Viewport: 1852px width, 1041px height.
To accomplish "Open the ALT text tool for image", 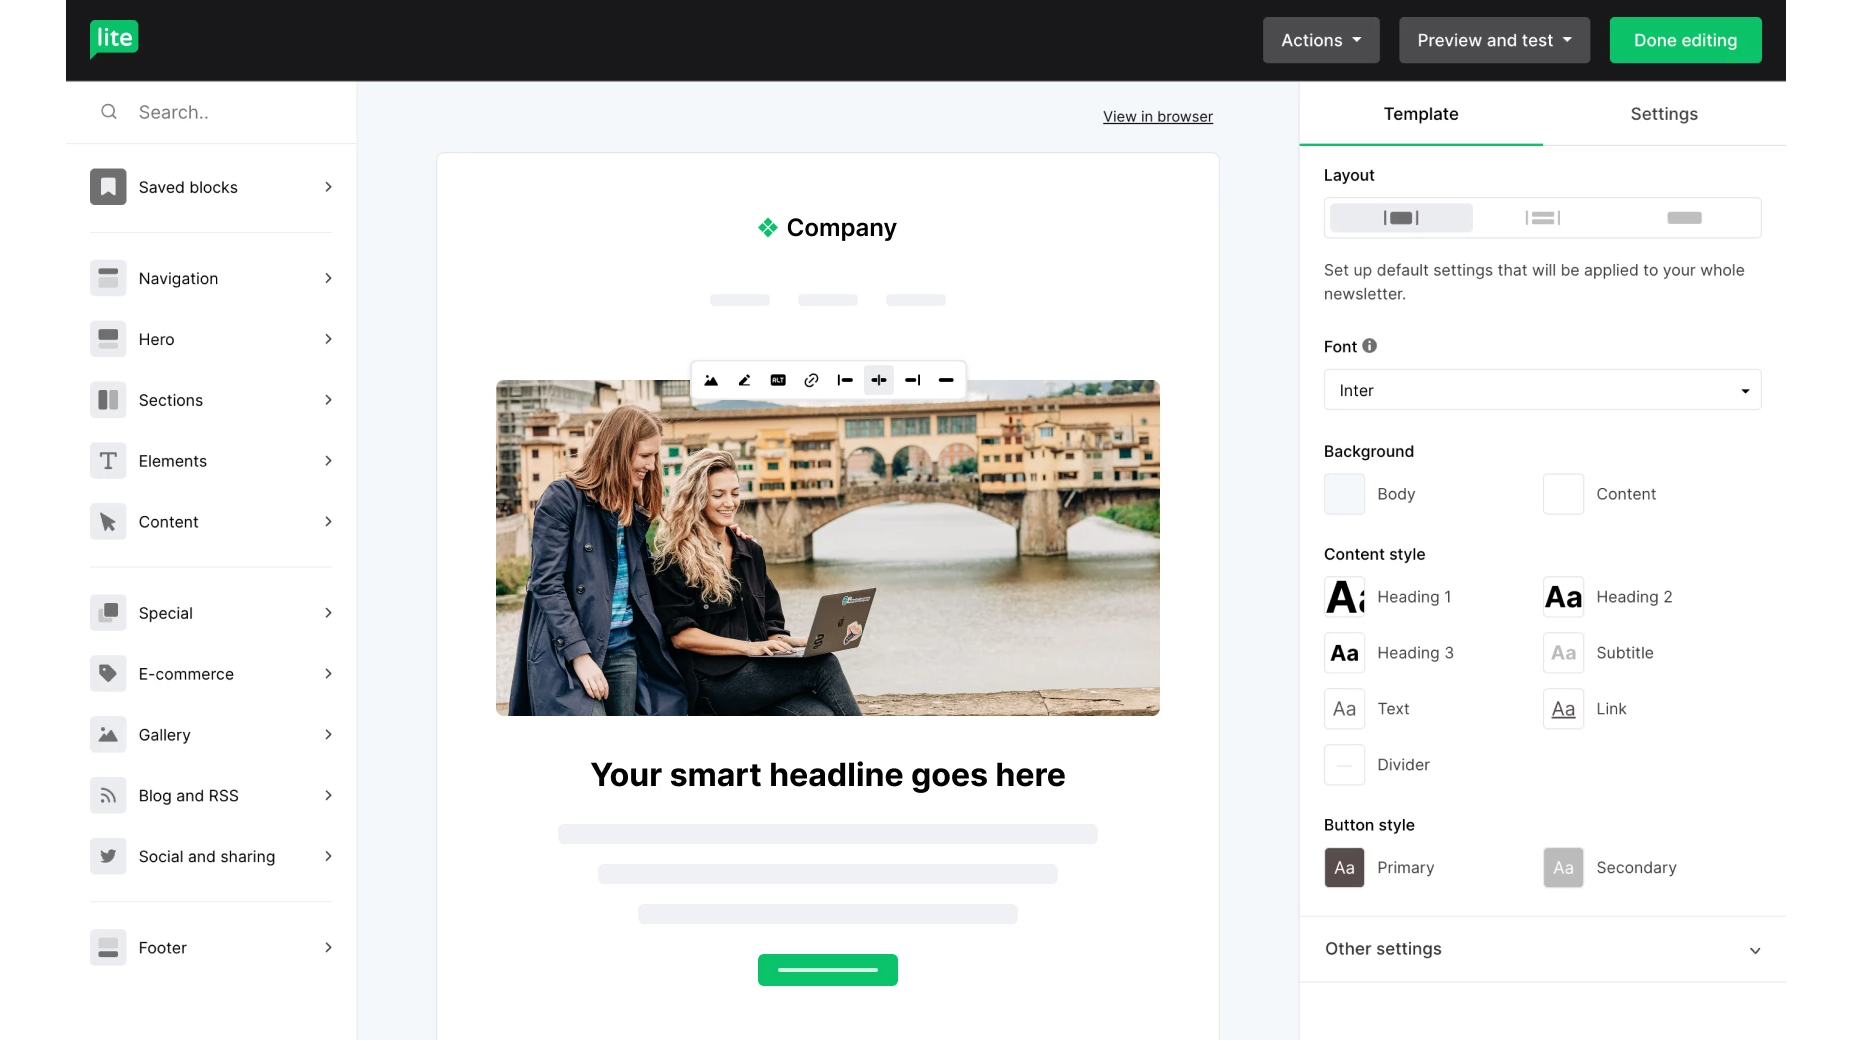I will tap(778, 380).
